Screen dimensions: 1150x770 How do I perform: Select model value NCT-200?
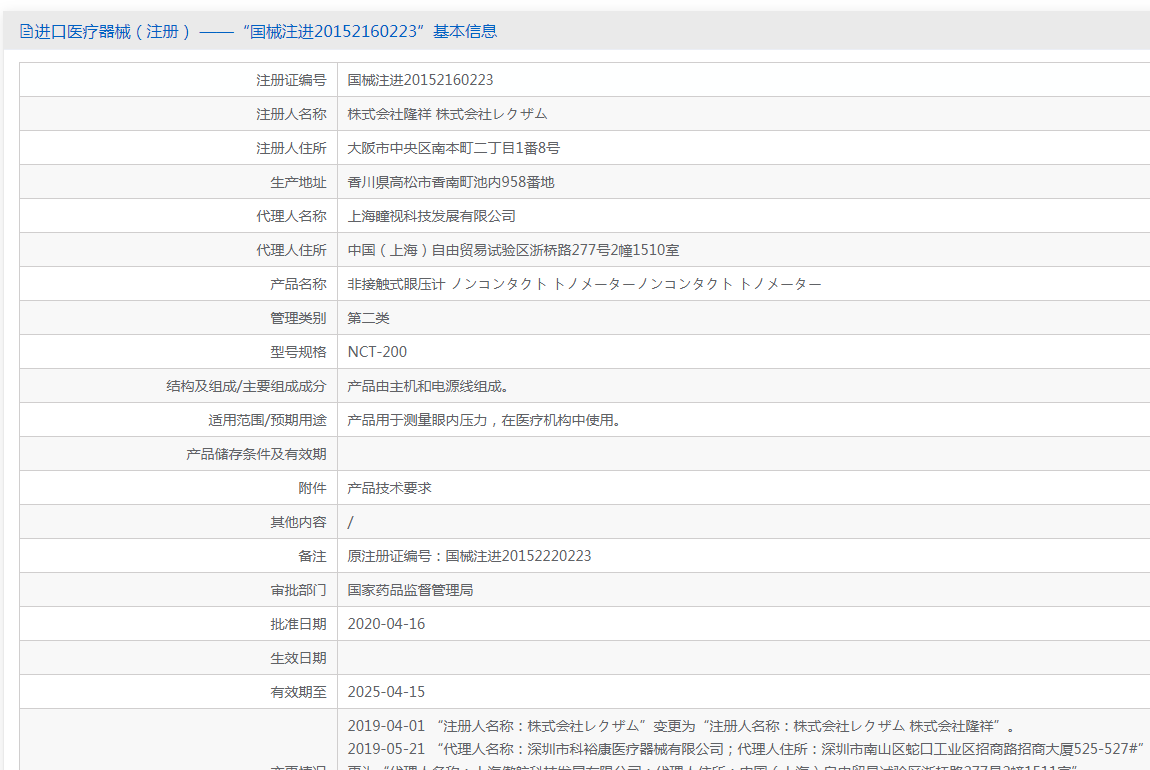pyautogui.click(x=377, y=352)
